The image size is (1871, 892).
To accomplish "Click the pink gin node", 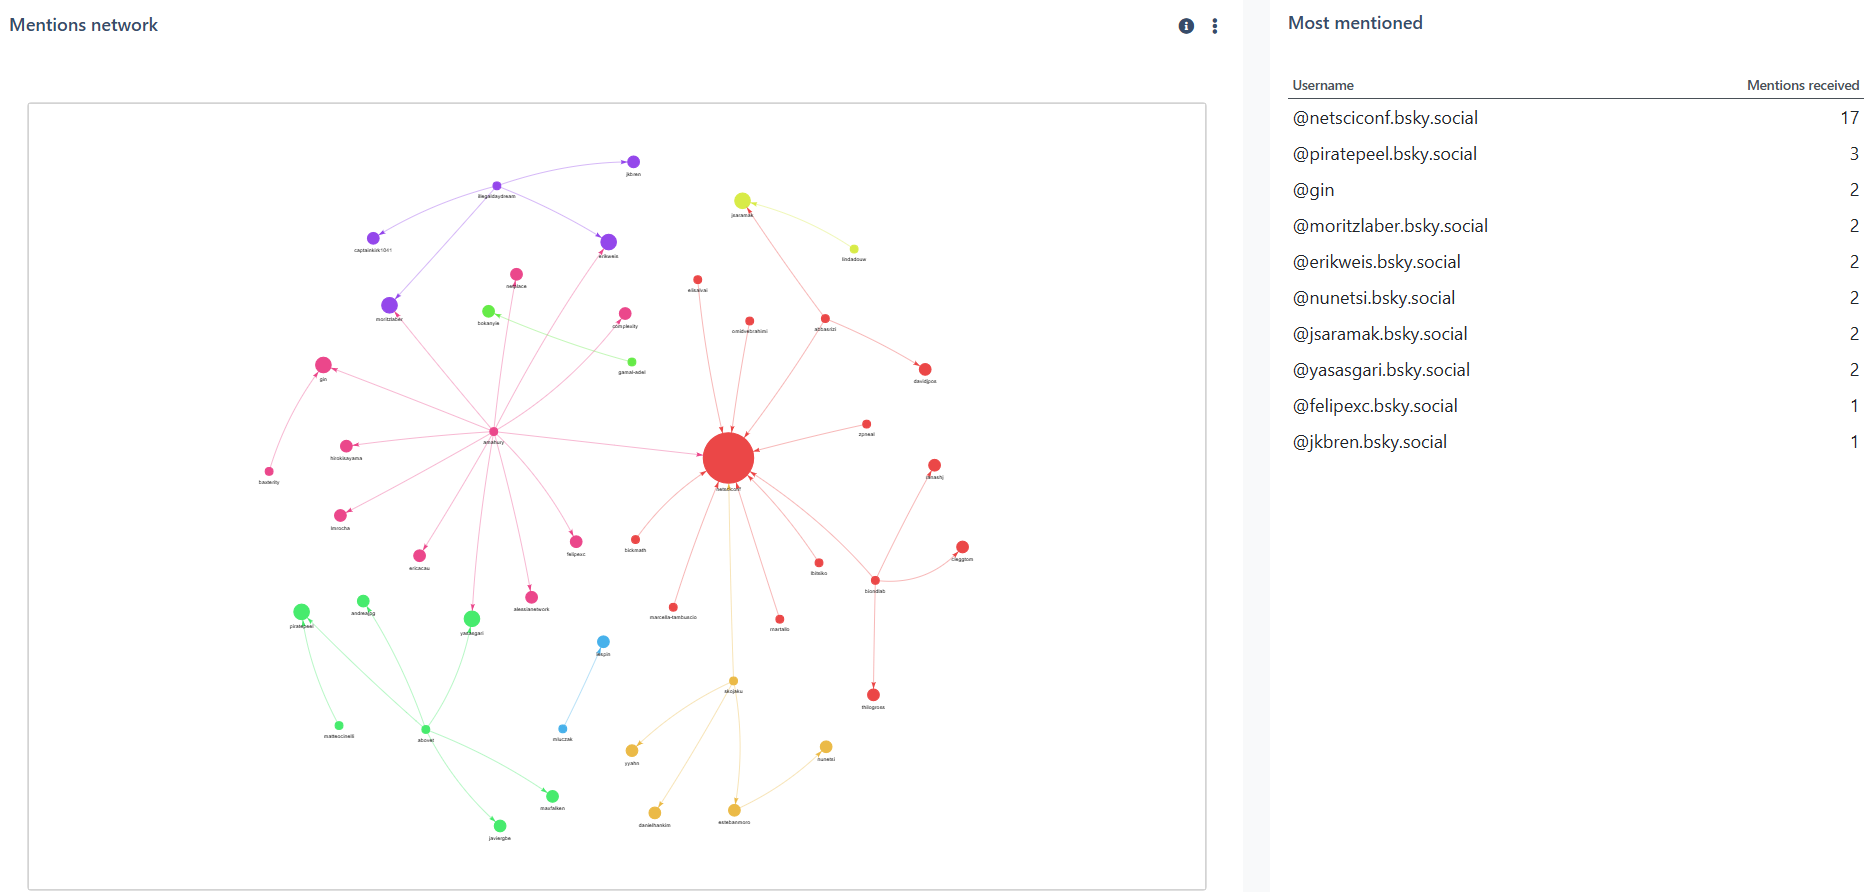I will pyautogui.click(x=323, y=365).
